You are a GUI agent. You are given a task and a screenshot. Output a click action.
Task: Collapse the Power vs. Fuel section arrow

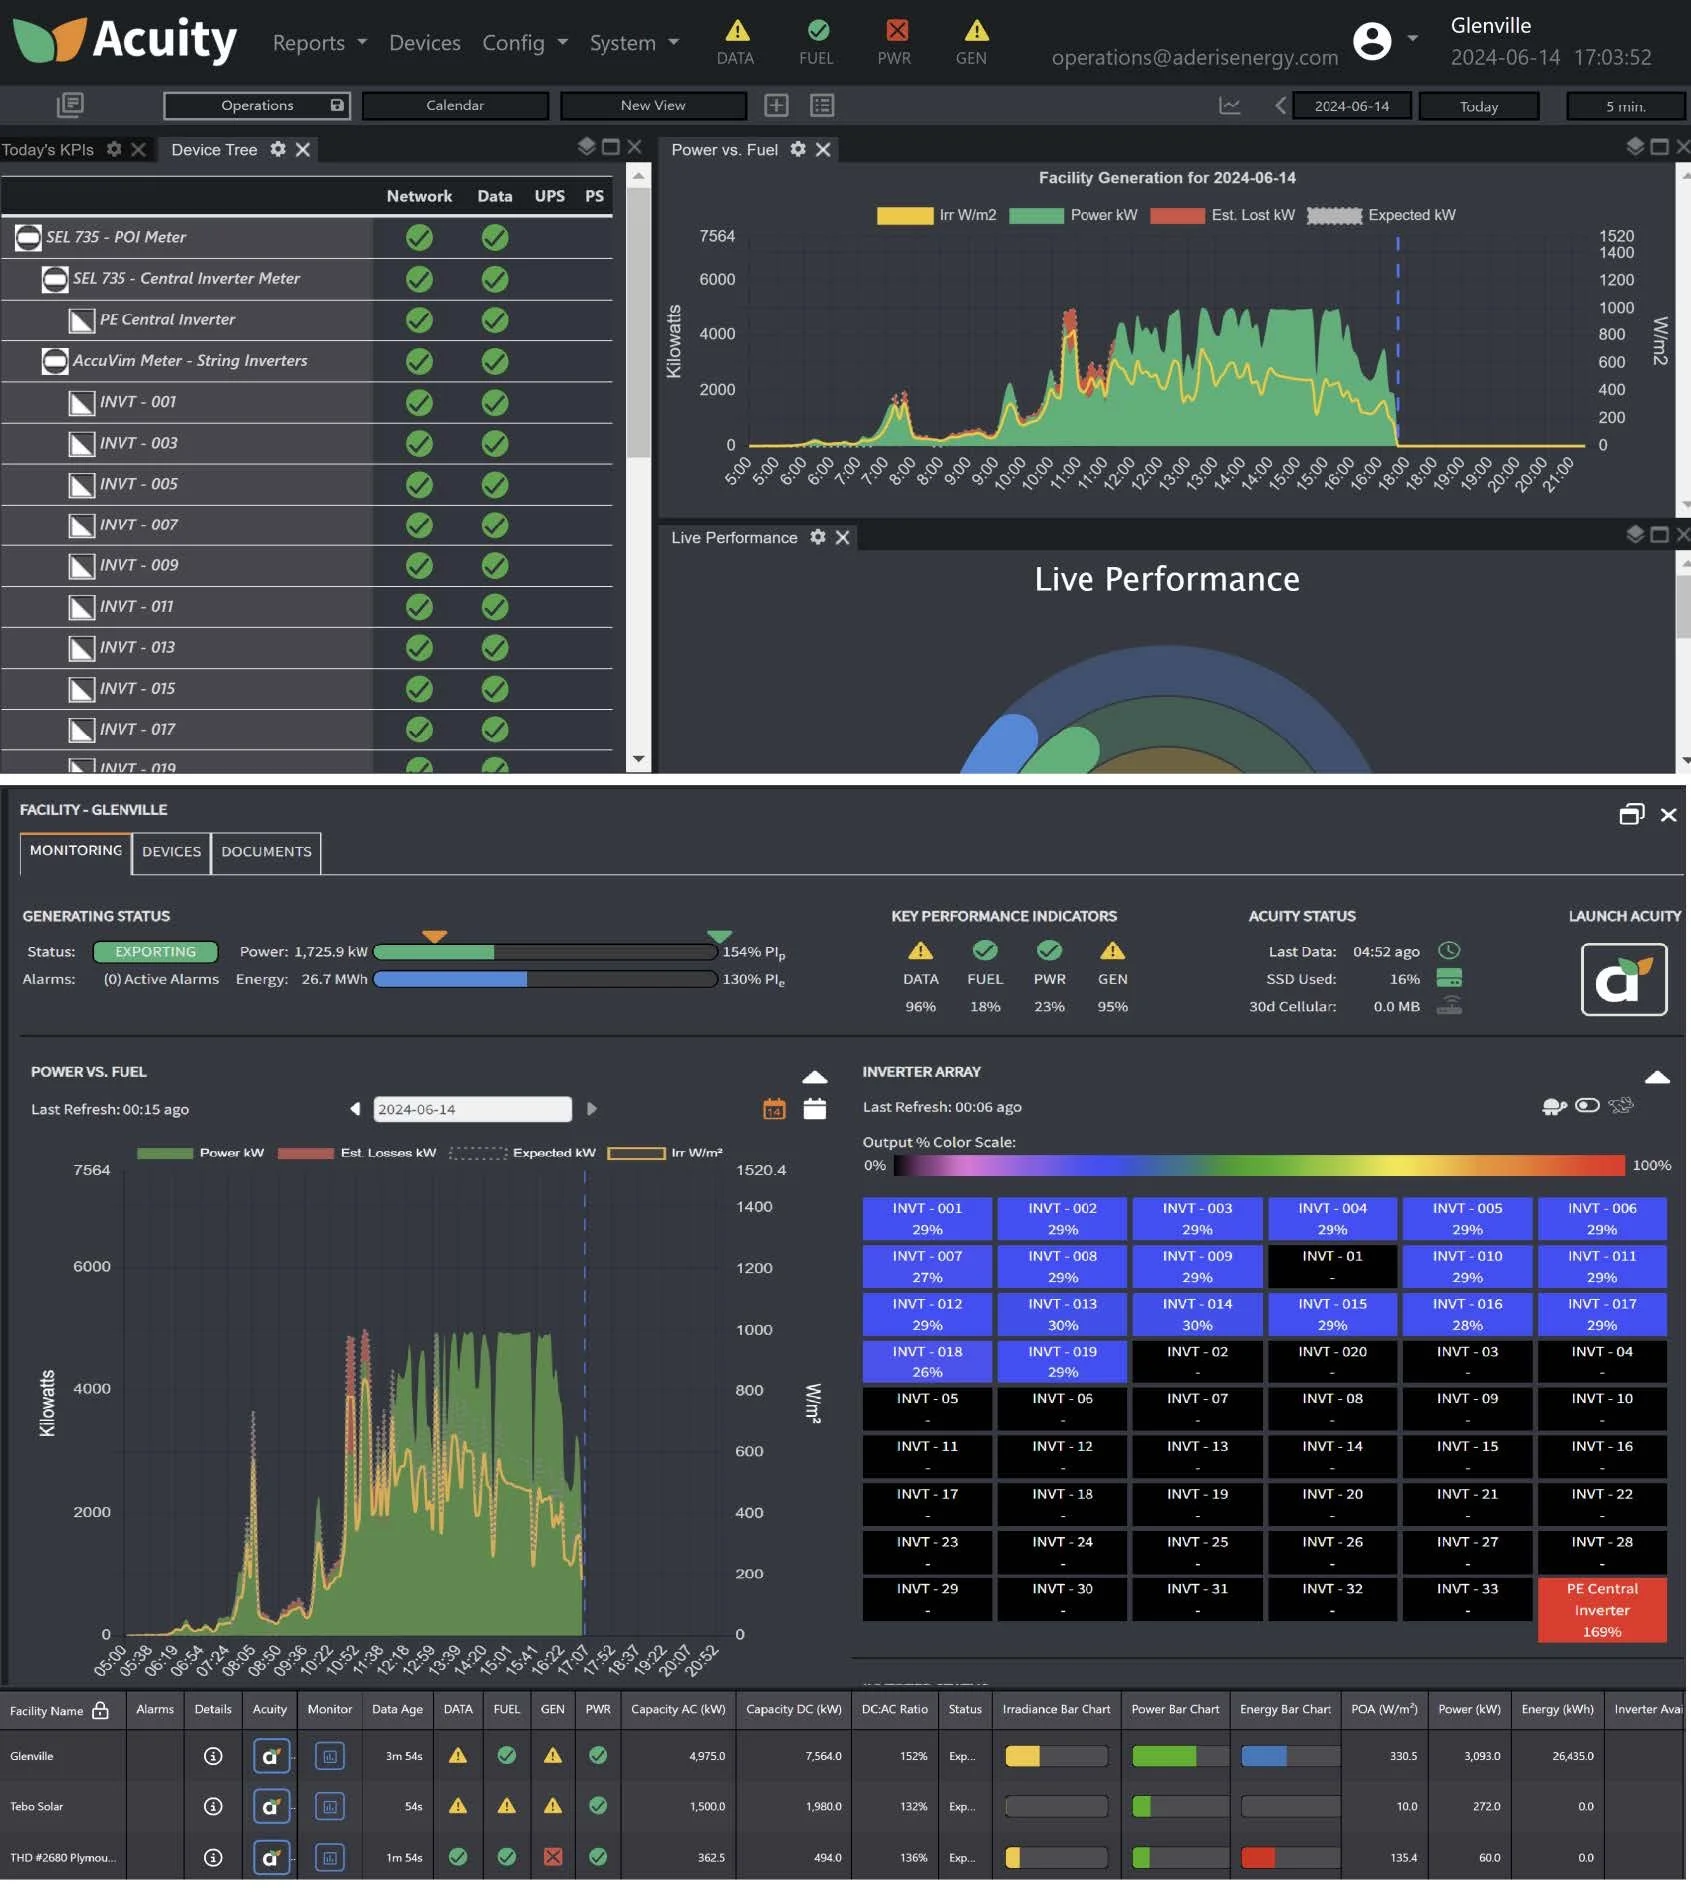pyautogui.click(x=814, y=1076)
